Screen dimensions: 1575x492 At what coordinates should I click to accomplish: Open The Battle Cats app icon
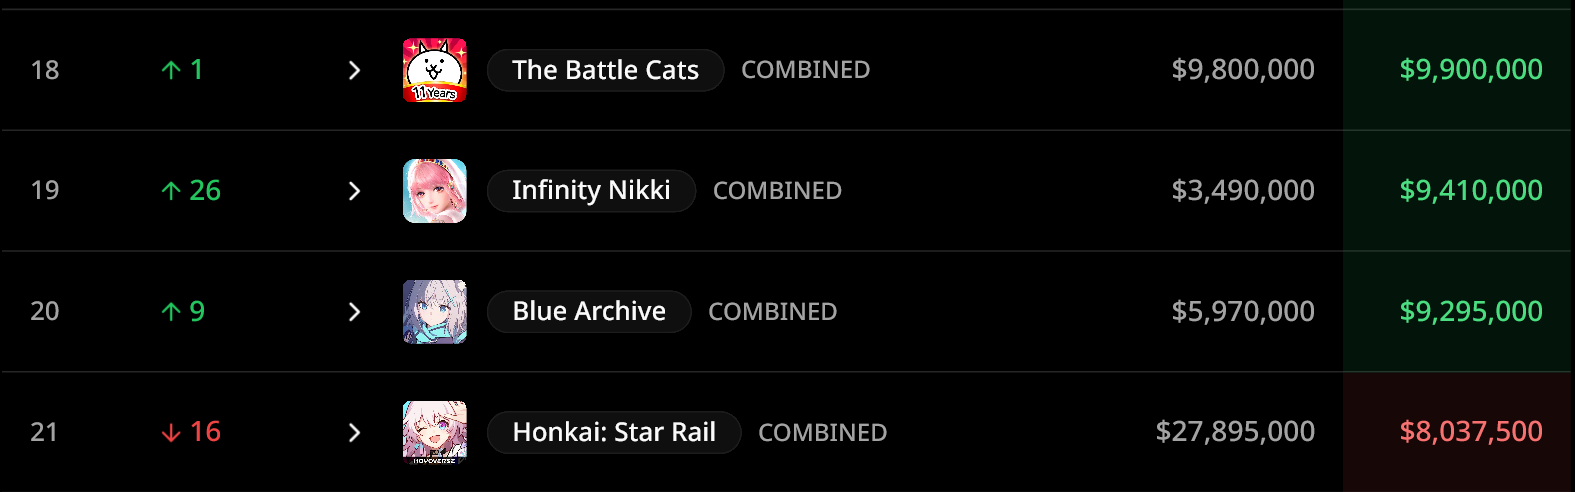point(435,70)
